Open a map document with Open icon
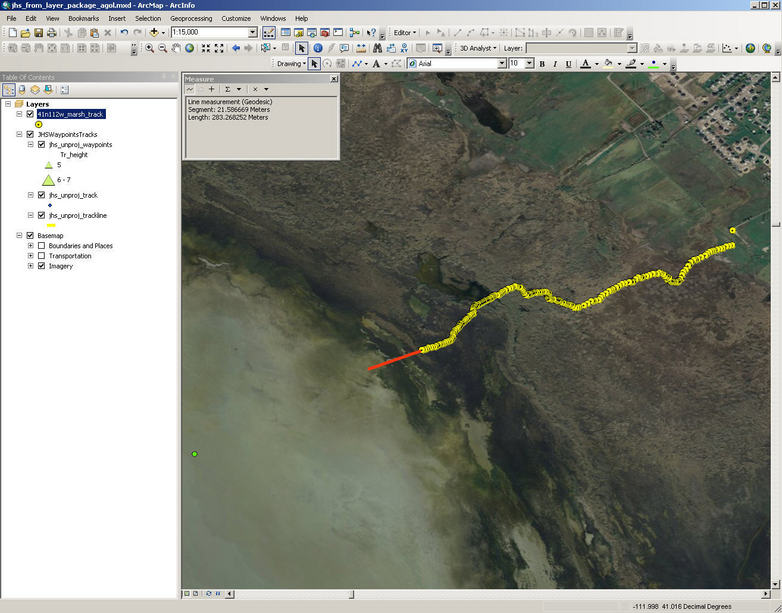Image resolution: width=782 pixels, height=613 pixels. pyautogui.click(x=25, y=33)
